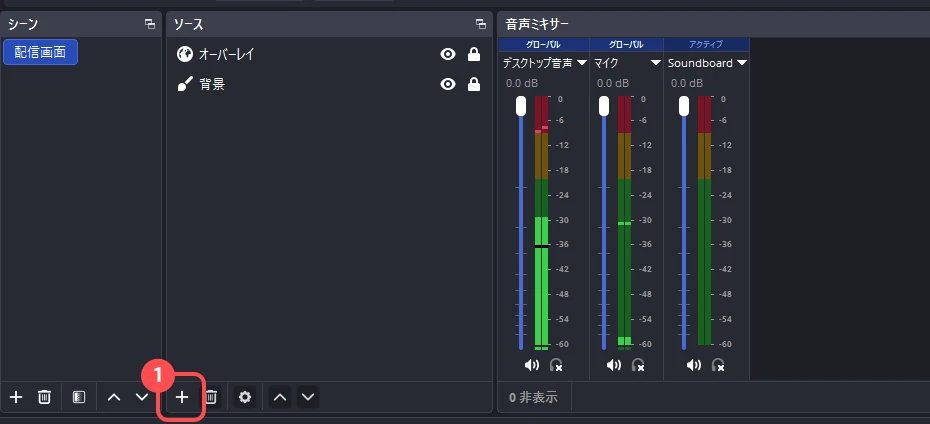Remove selected source with trash icon
This screenshot has width=930, height=424.
pos(210,397)
